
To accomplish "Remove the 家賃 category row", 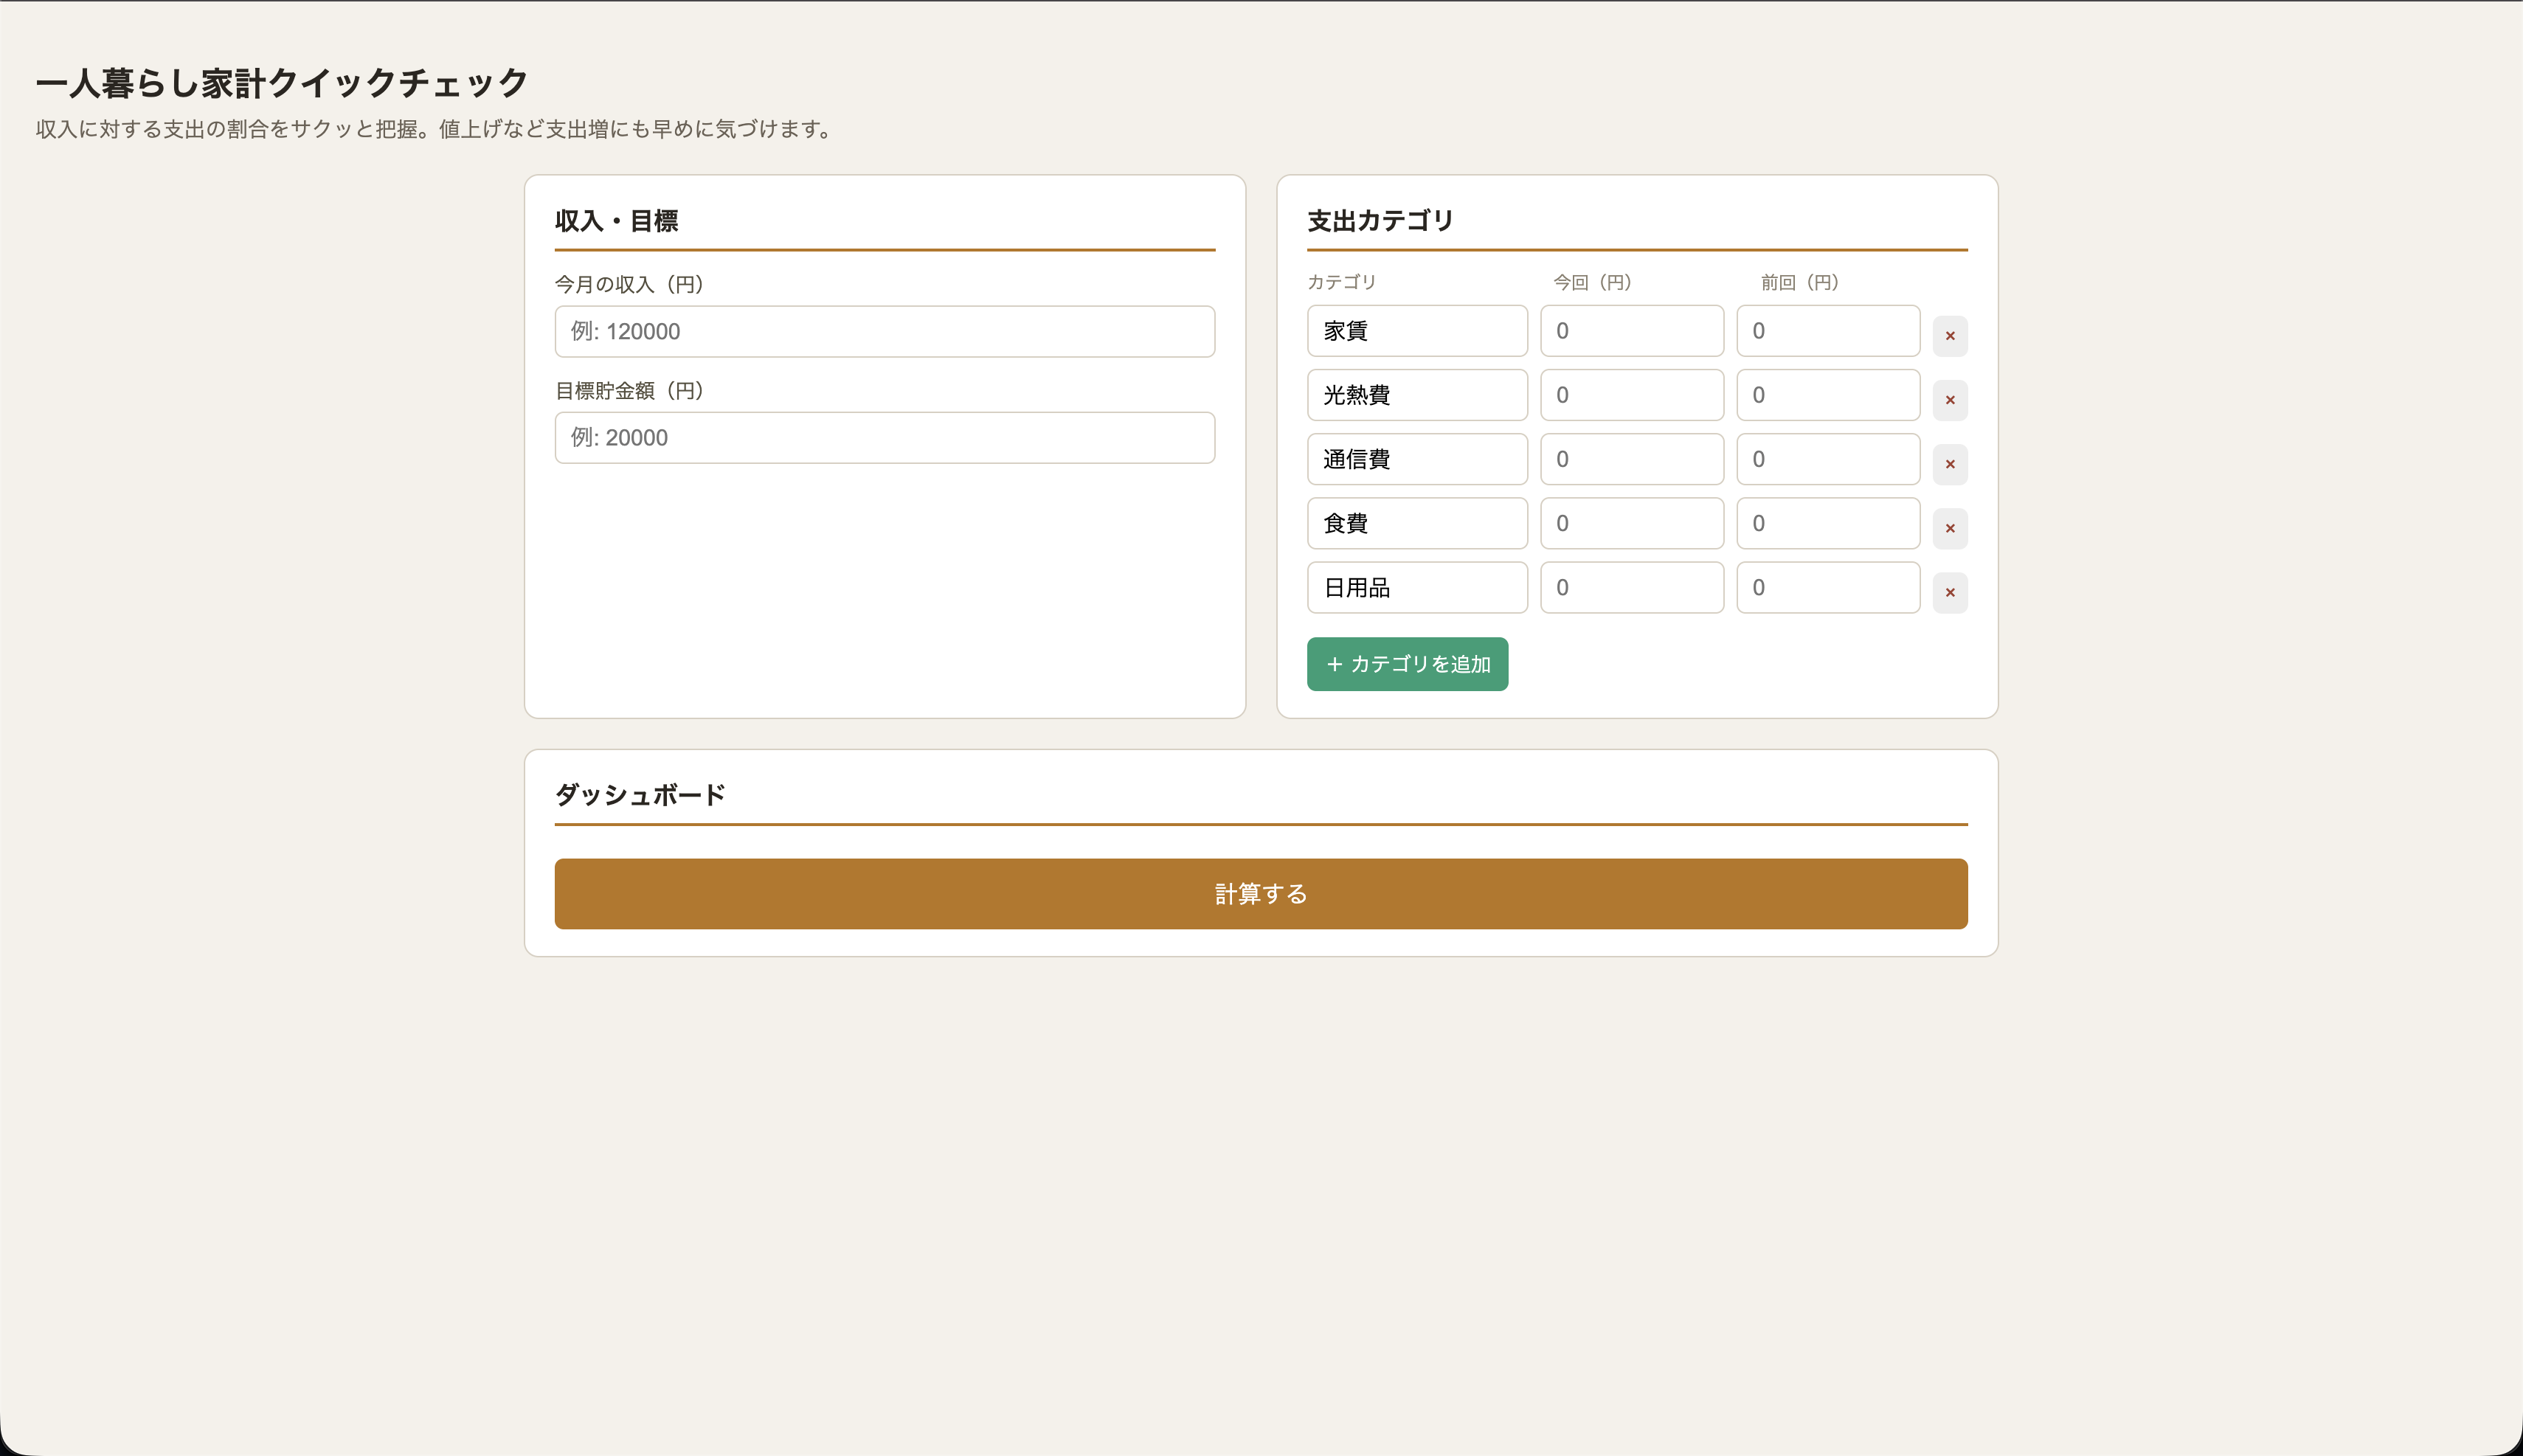I will [1949, 336].
